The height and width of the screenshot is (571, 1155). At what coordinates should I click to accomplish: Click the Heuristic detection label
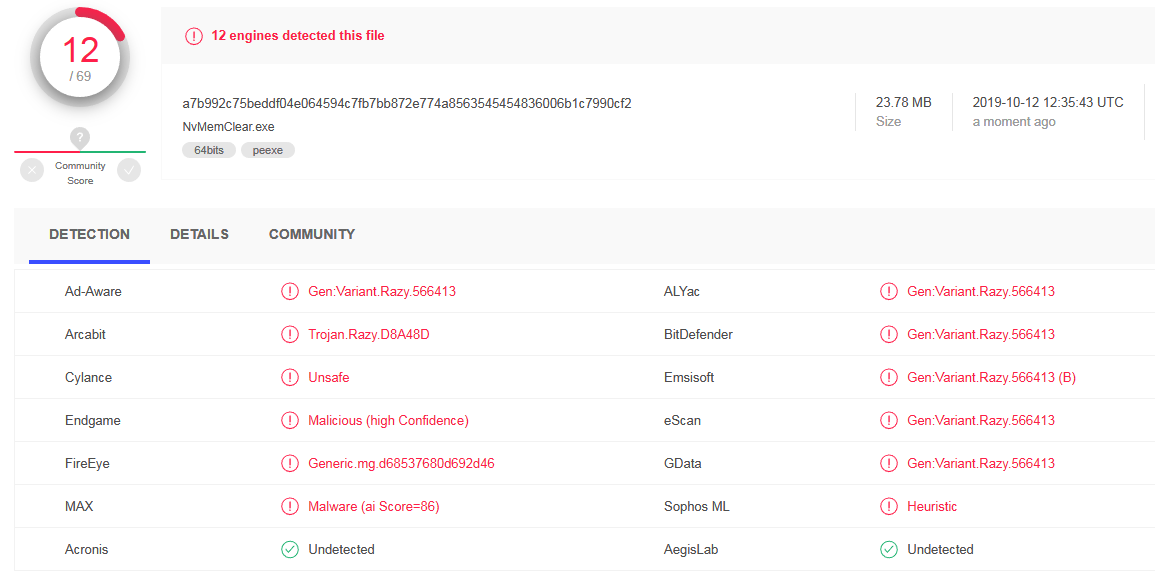point(932,506)
